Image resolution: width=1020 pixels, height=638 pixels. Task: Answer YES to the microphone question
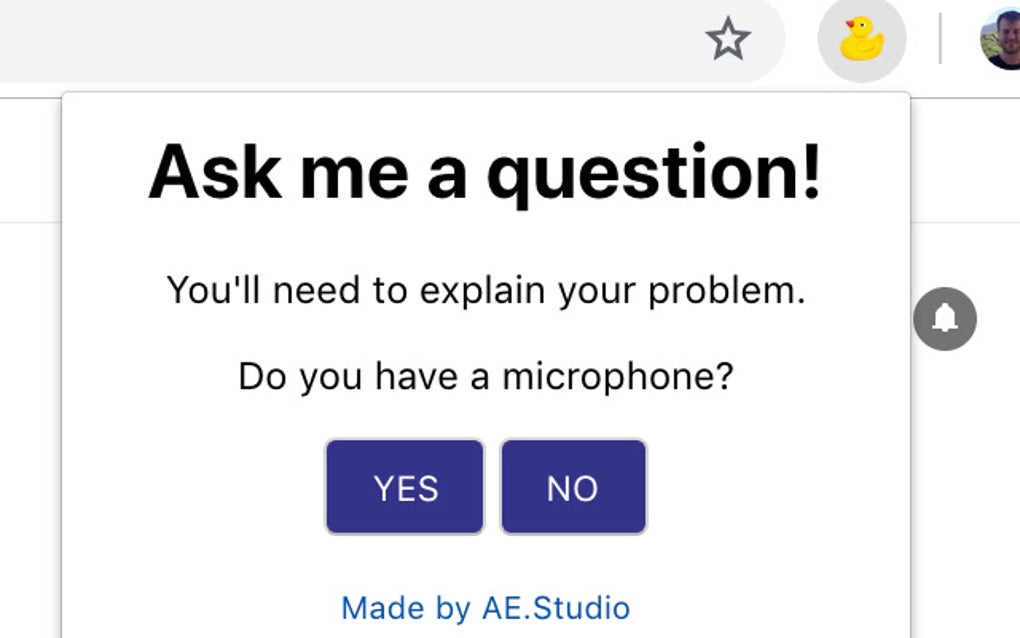pos(405,487)
